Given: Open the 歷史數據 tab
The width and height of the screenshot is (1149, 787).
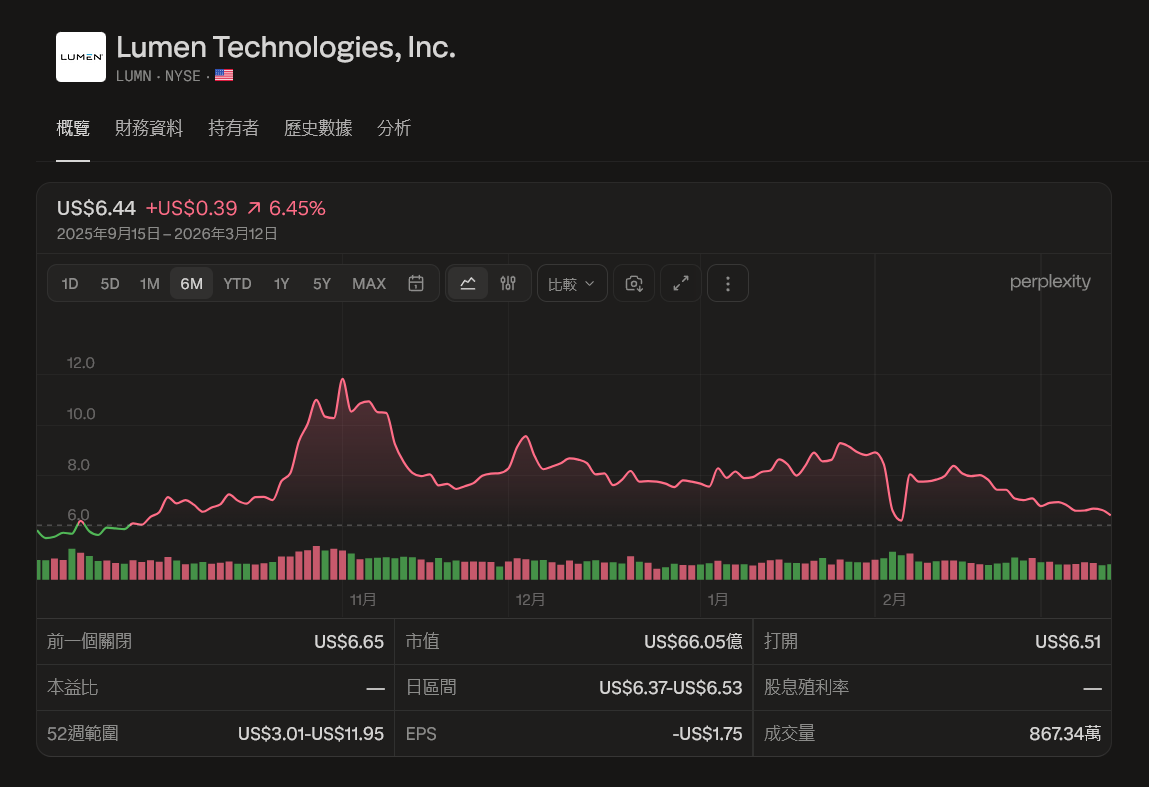Looking at the screenshot, I should click(x=318, y=128).
